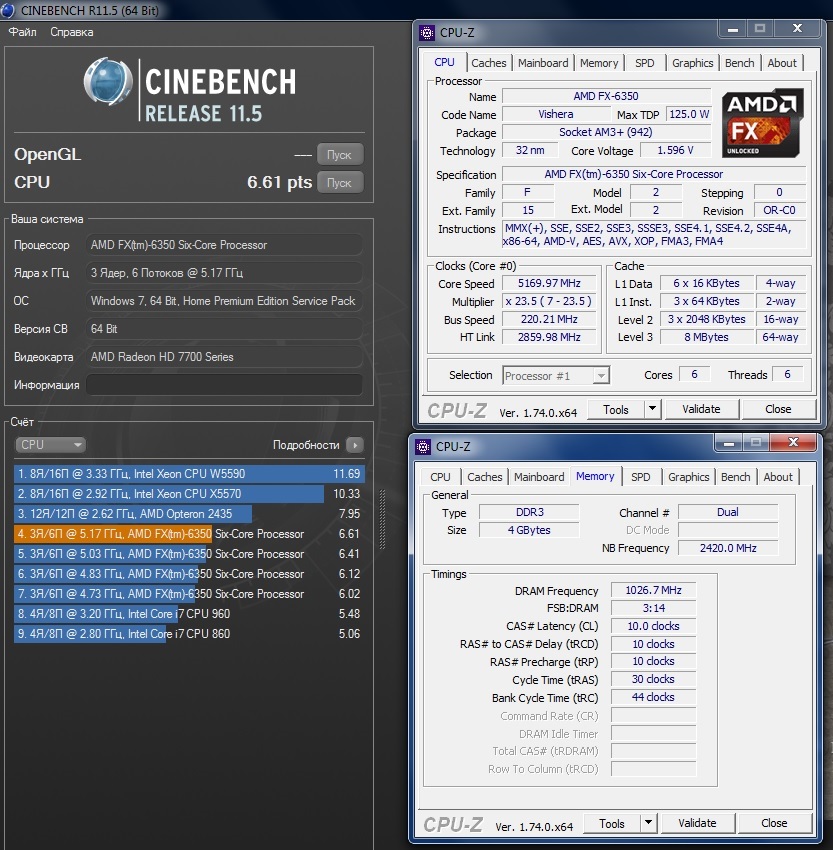833x850 pixels.
Task: Click the Видеокарта field AMD Radeon HD 7700
Action: coord(224,357)
